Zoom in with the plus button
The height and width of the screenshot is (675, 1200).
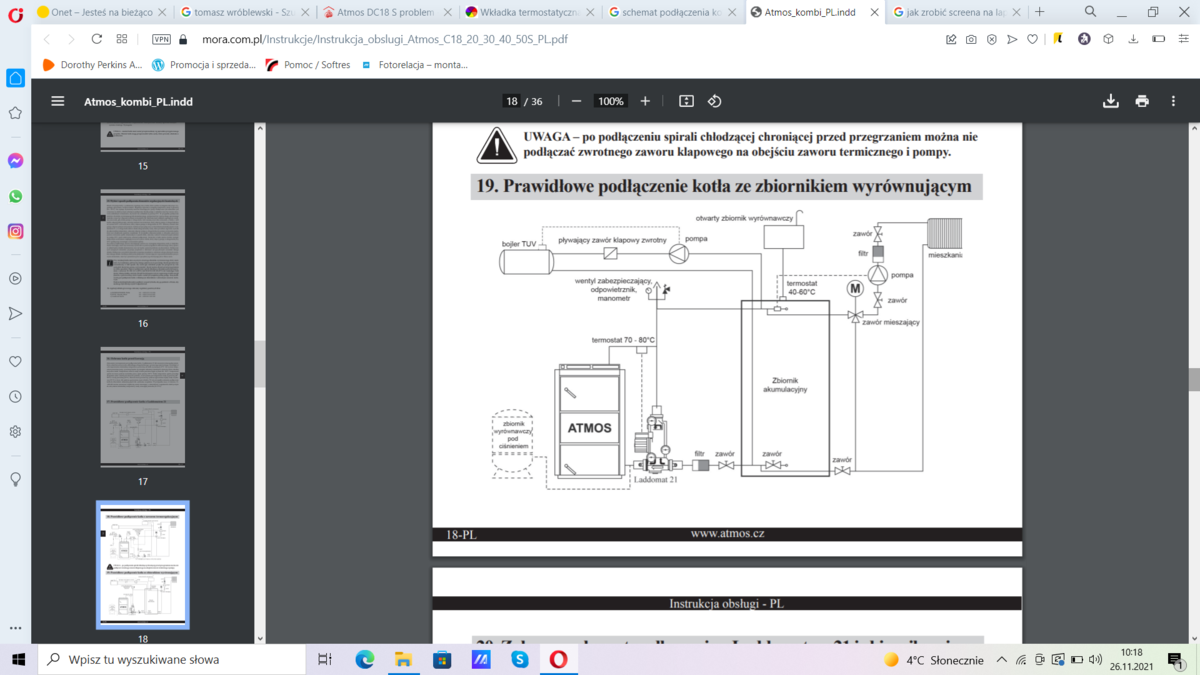click(x=645, y=101)
